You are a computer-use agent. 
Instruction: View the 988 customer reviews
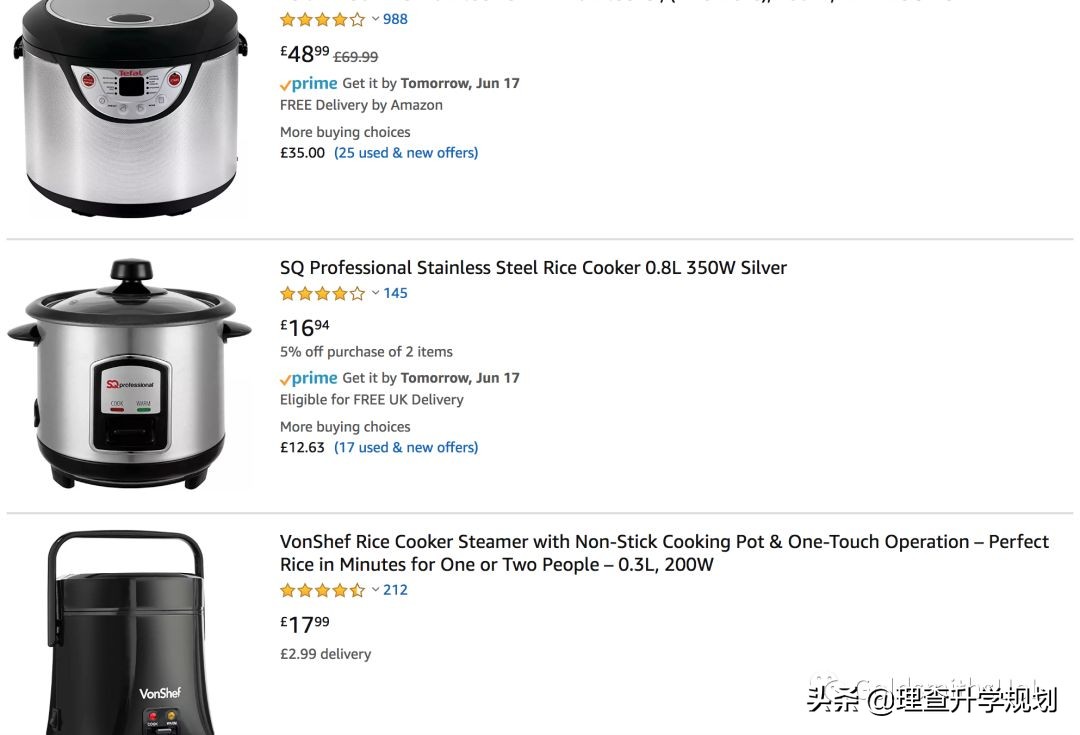[395, 19]
